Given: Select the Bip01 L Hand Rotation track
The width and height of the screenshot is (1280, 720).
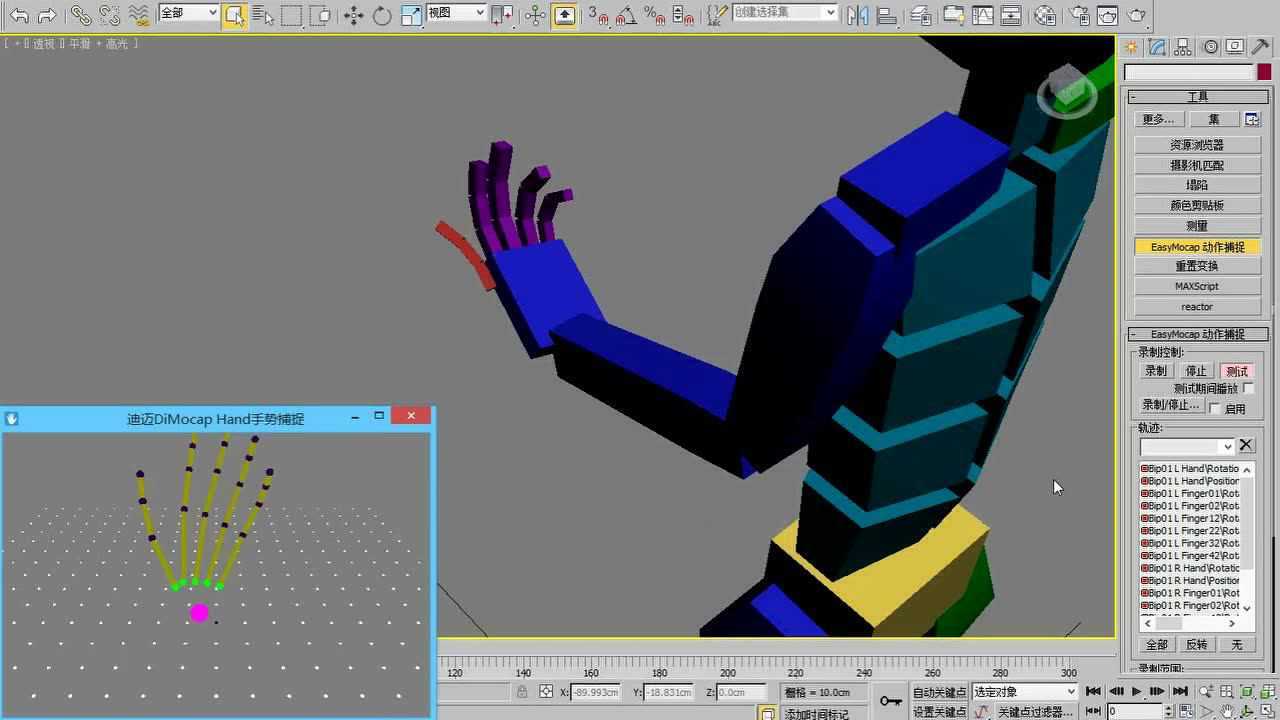Looking at the screenshot, I should 1192,468.
